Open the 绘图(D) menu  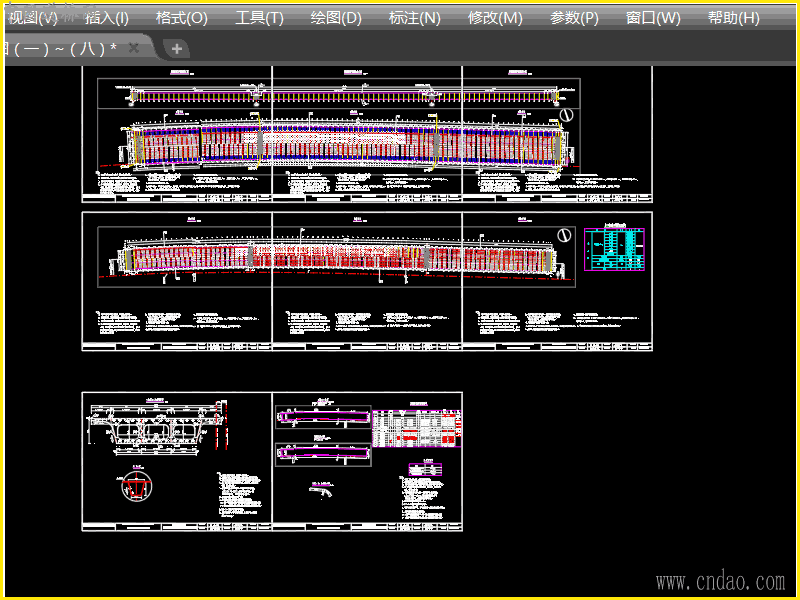pos(336,18)
